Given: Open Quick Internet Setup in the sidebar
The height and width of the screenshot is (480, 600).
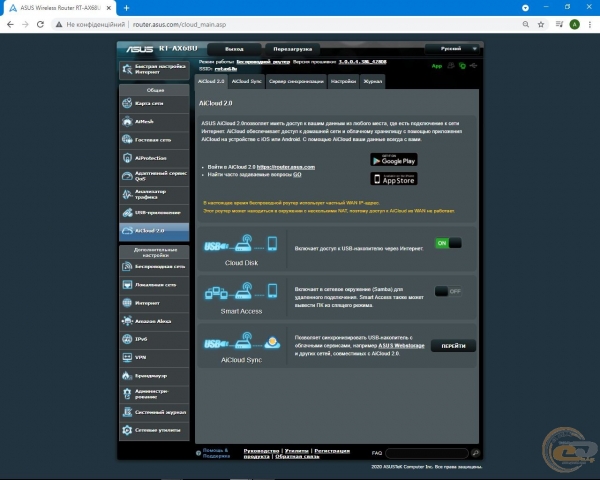Looking at the screenshot, I should (x=154, y=70).
